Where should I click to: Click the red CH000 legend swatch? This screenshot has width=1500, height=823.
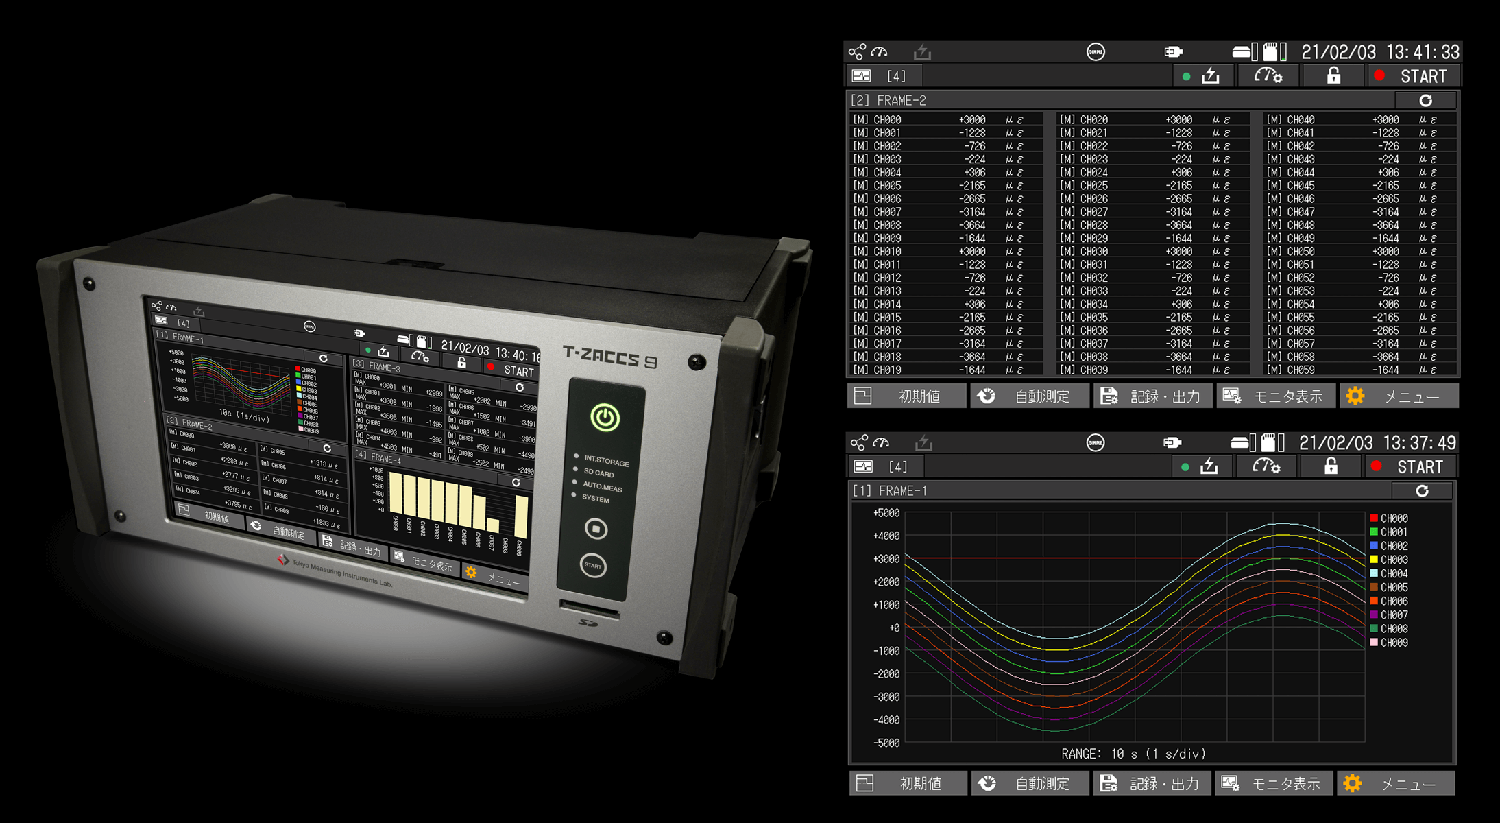1374,518
